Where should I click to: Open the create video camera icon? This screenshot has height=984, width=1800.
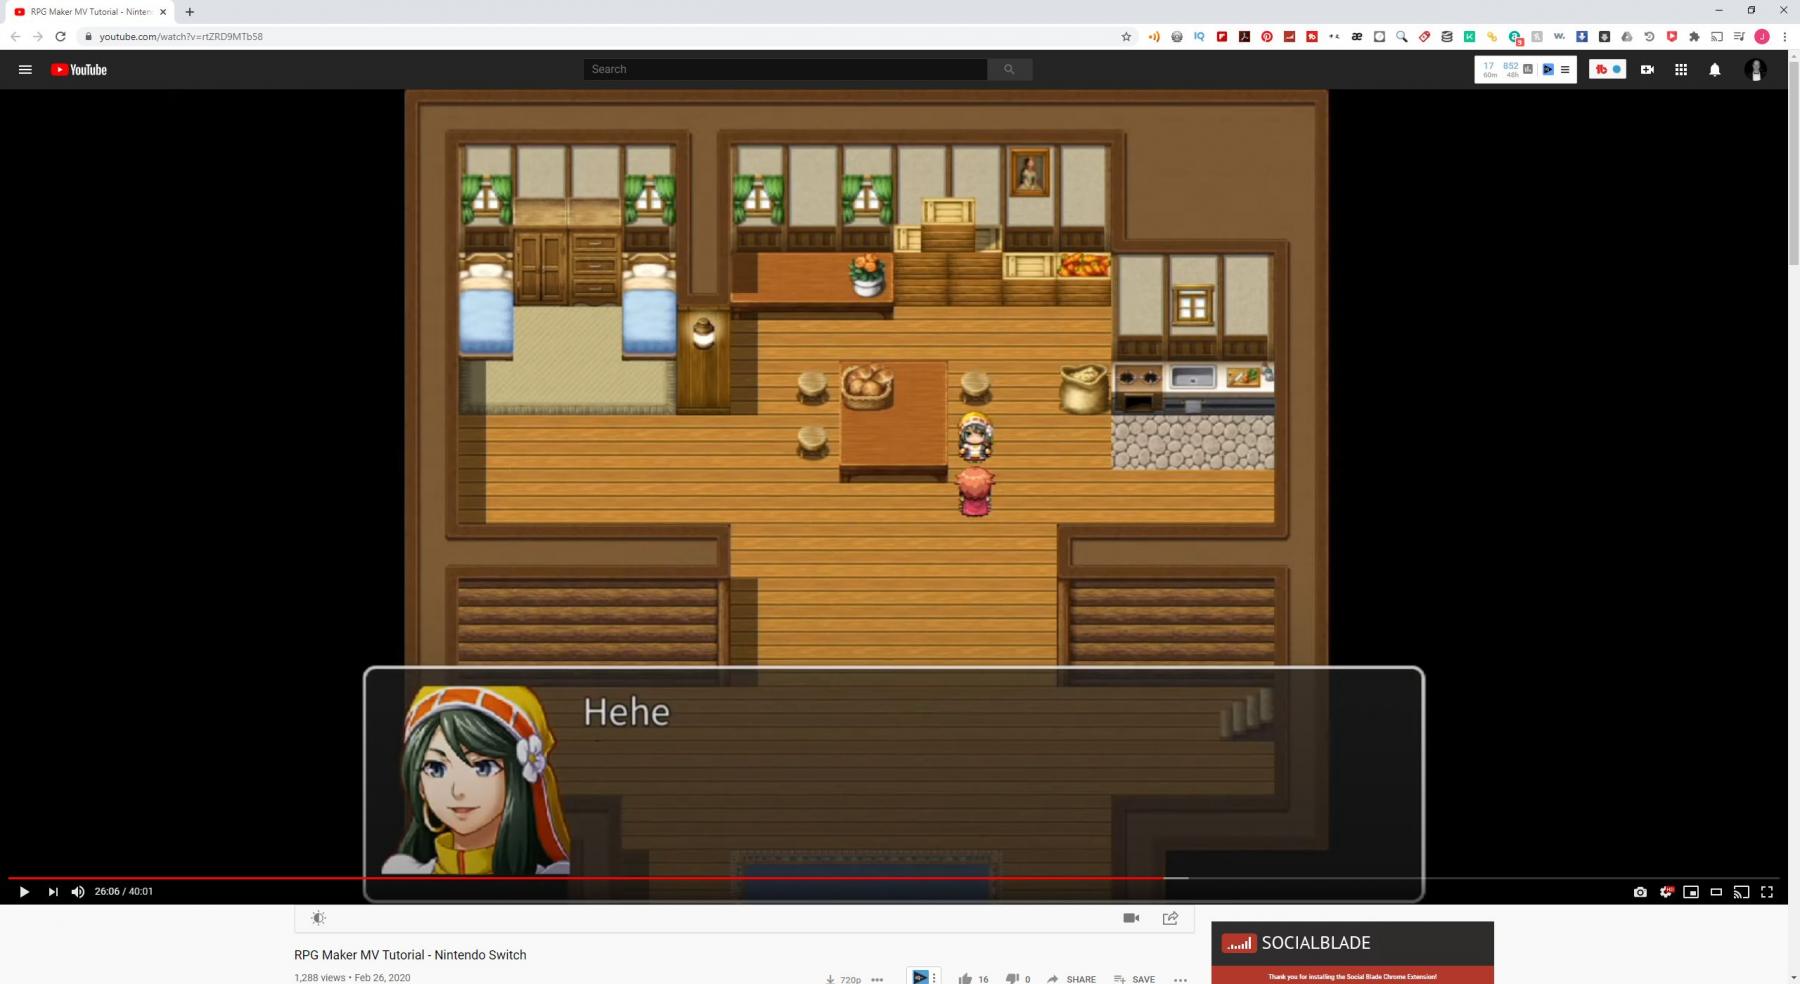[1647, 70]
